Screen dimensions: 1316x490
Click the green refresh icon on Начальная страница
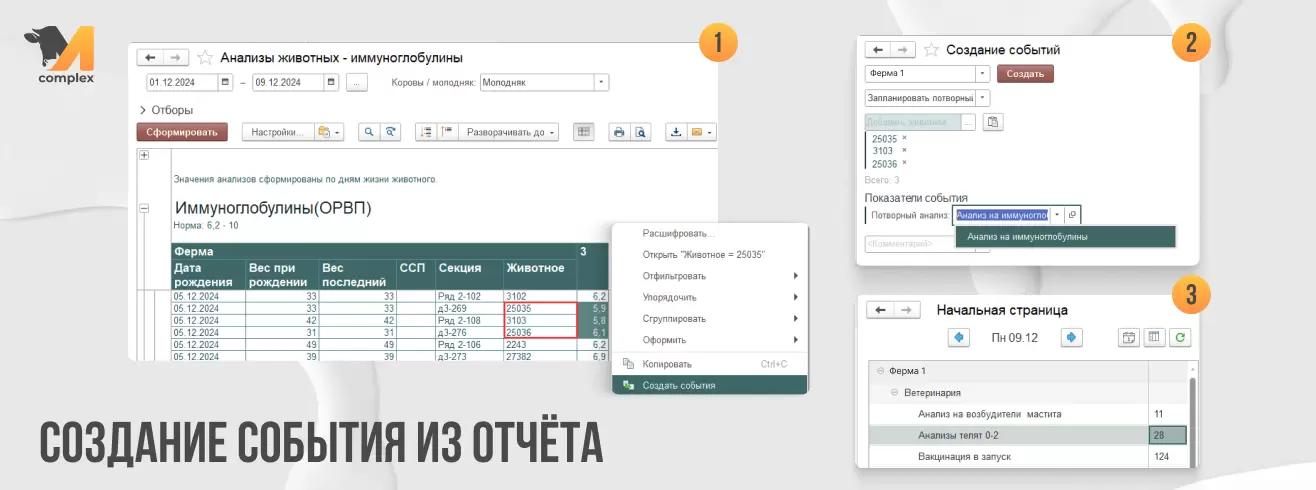tap(1181, 338)
